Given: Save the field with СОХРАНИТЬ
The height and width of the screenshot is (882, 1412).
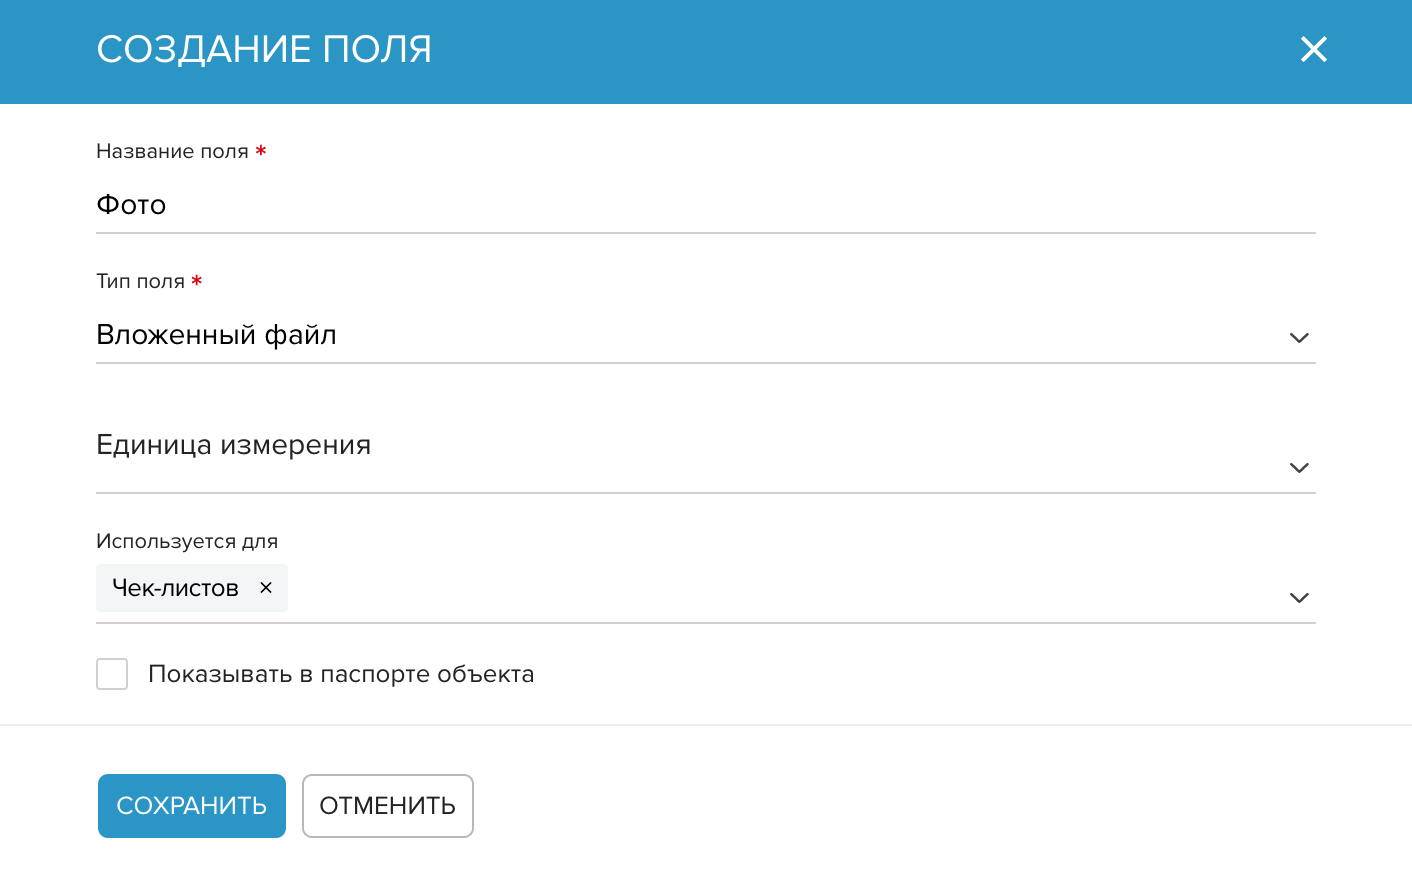Looking at the screenshot, I should coord(192,806).
